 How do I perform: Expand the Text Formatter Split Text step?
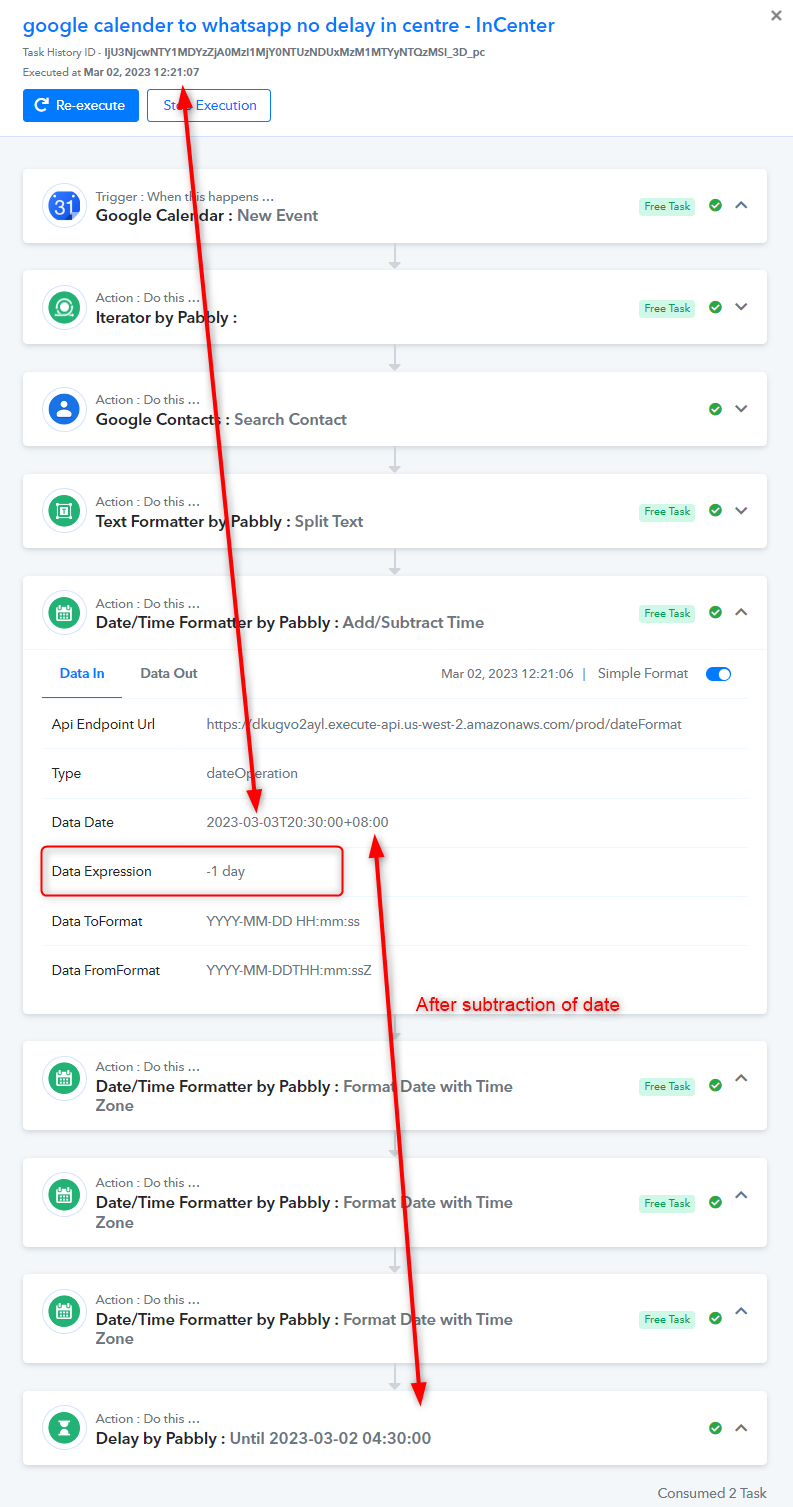(x=741, y=510)
